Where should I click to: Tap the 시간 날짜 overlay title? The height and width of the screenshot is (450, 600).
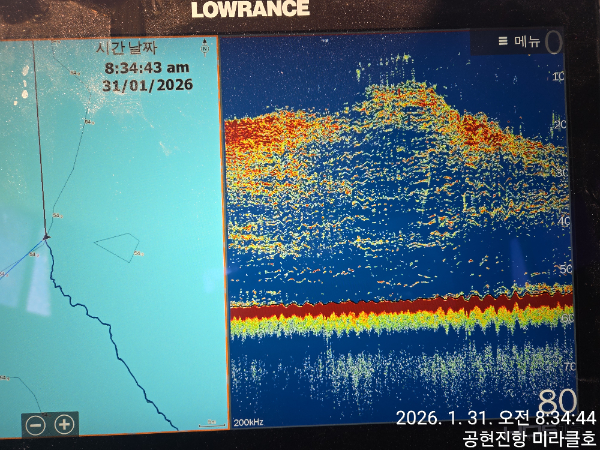point(126,48)
